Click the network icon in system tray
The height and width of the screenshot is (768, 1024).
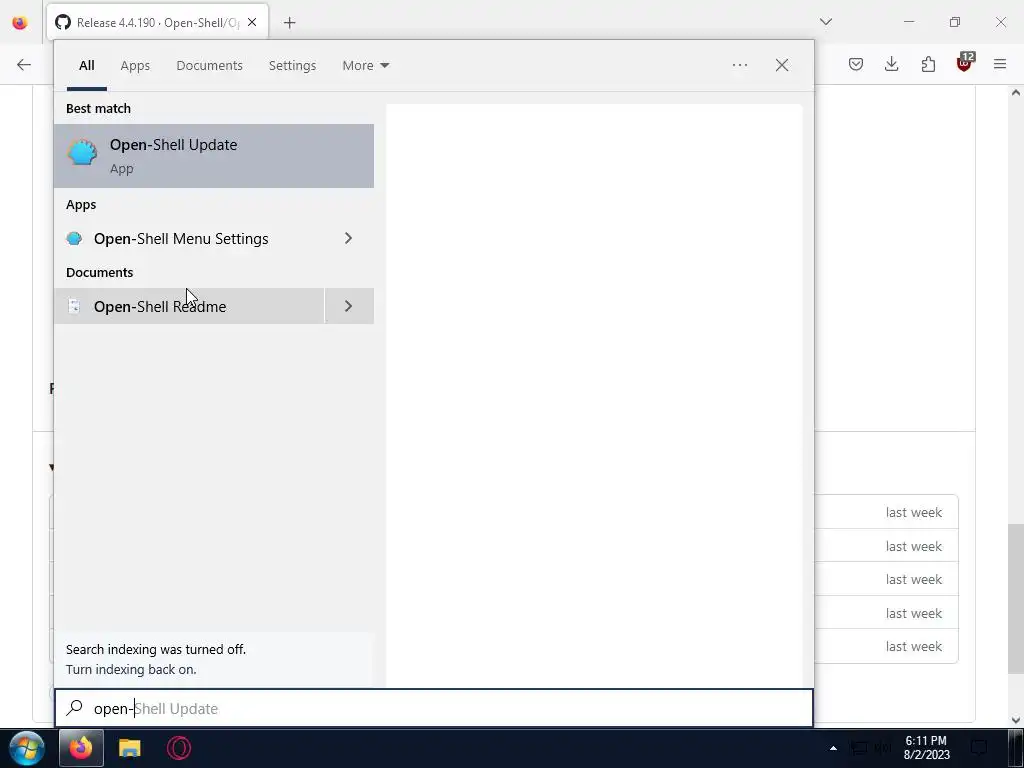[859, 748]
